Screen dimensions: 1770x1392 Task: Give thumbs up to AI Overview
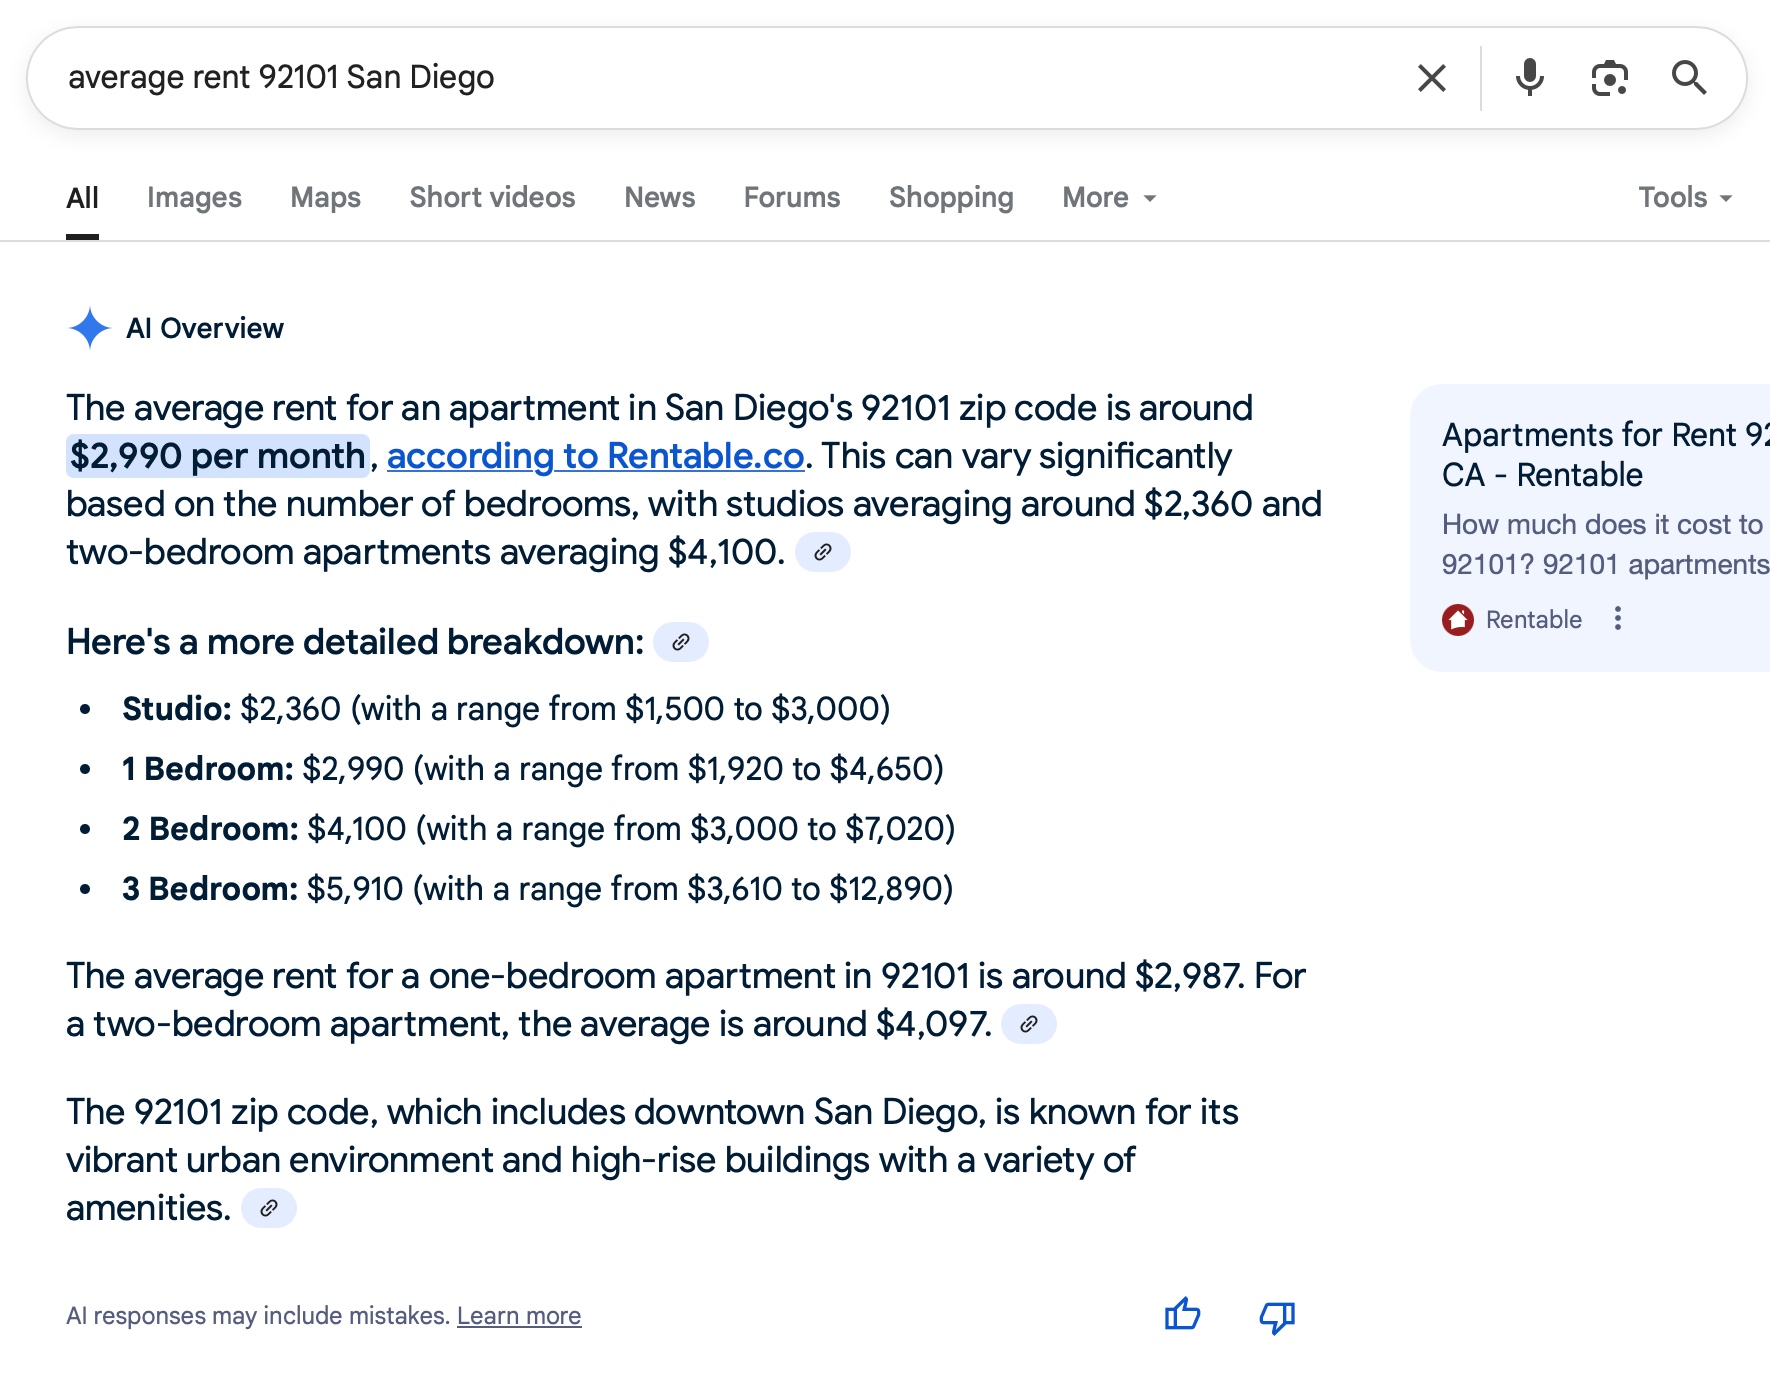click(1182, 1315)
